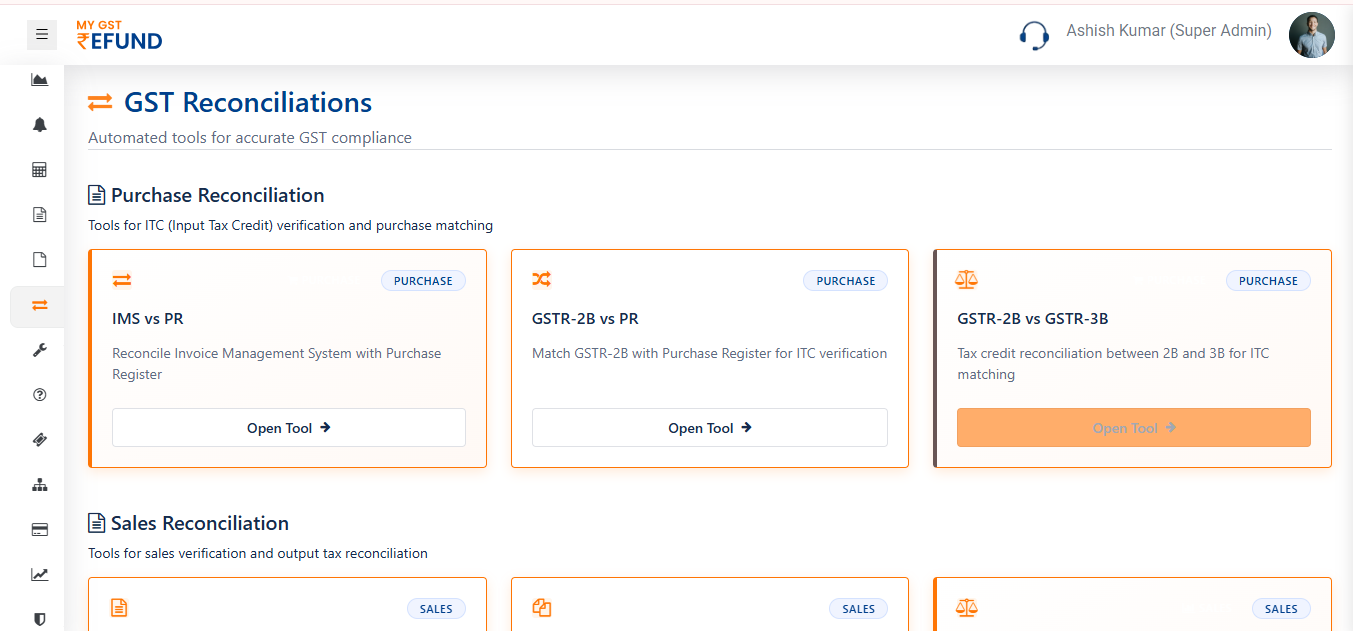The height and width of the screenshot is (631, 1353).
Task: Open Tool for GSTR-2B vs GSTR-3B
Action: coord(1133,428)
